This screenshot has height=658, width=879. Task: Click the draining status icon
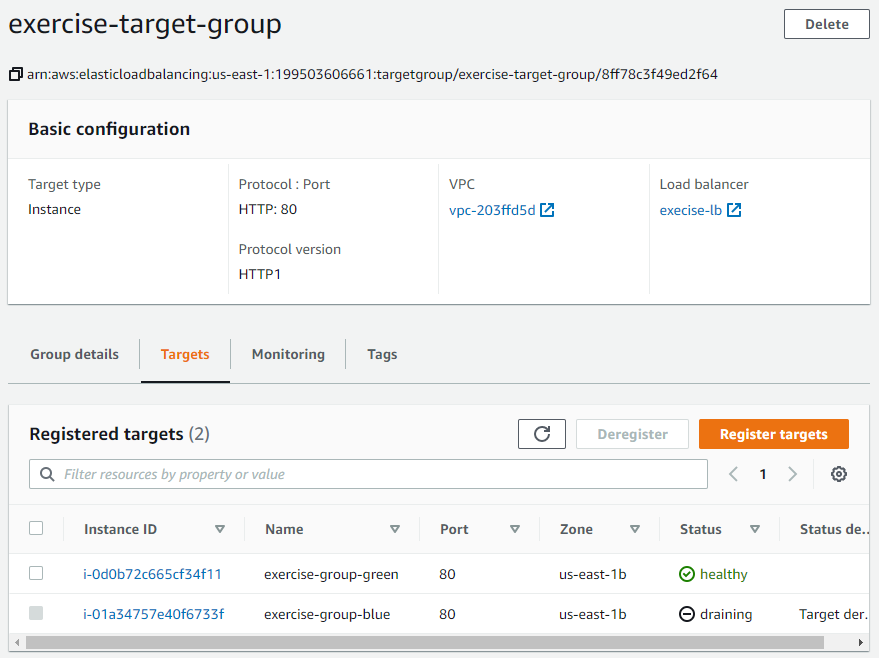click(687, 614)
